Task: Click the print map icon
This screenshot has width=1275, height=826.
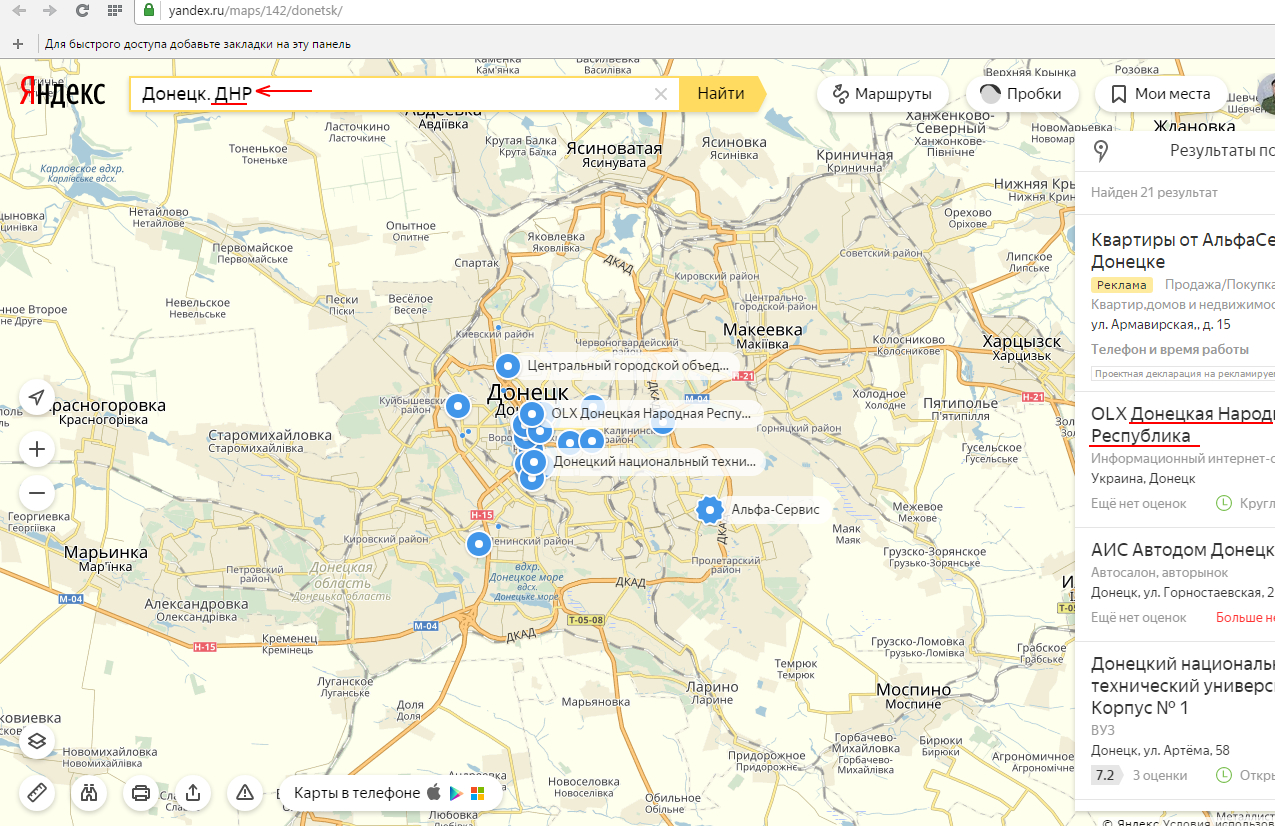Action: [x=141, y=793]
